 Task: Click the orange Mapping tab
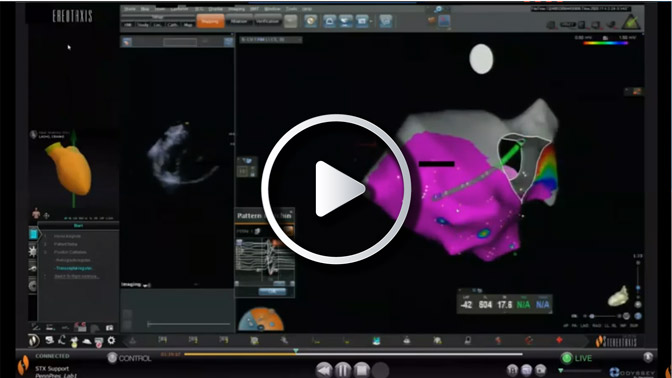click(210, 21)
